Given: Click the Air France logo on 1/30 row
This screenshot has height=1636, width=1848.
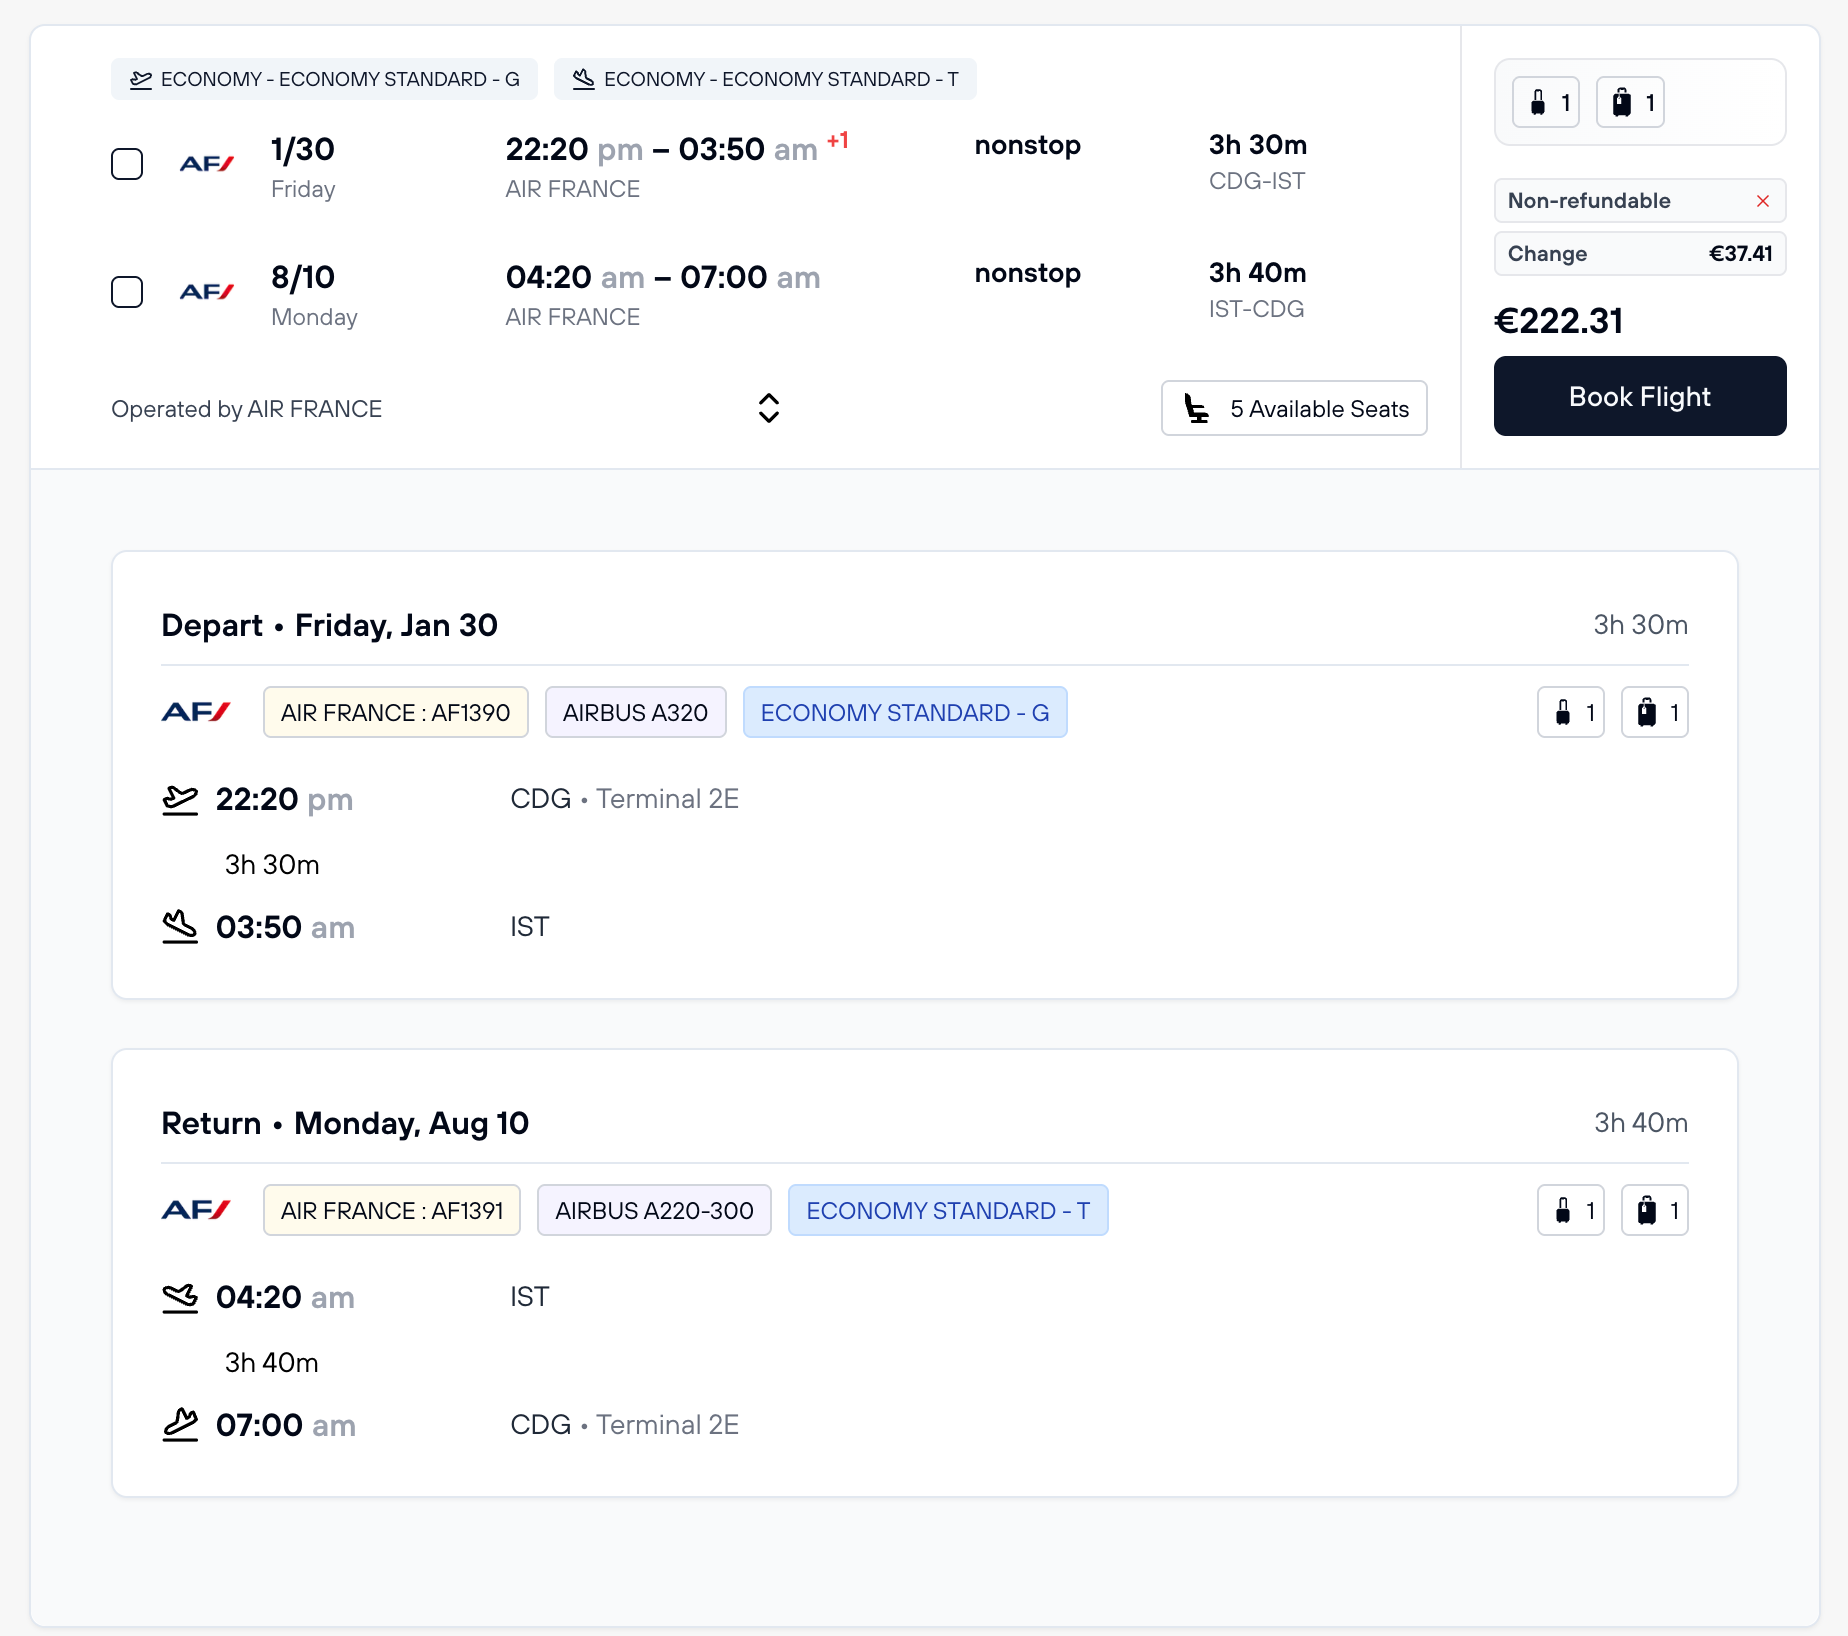Looking at the screenshot, I should point(206,164).
